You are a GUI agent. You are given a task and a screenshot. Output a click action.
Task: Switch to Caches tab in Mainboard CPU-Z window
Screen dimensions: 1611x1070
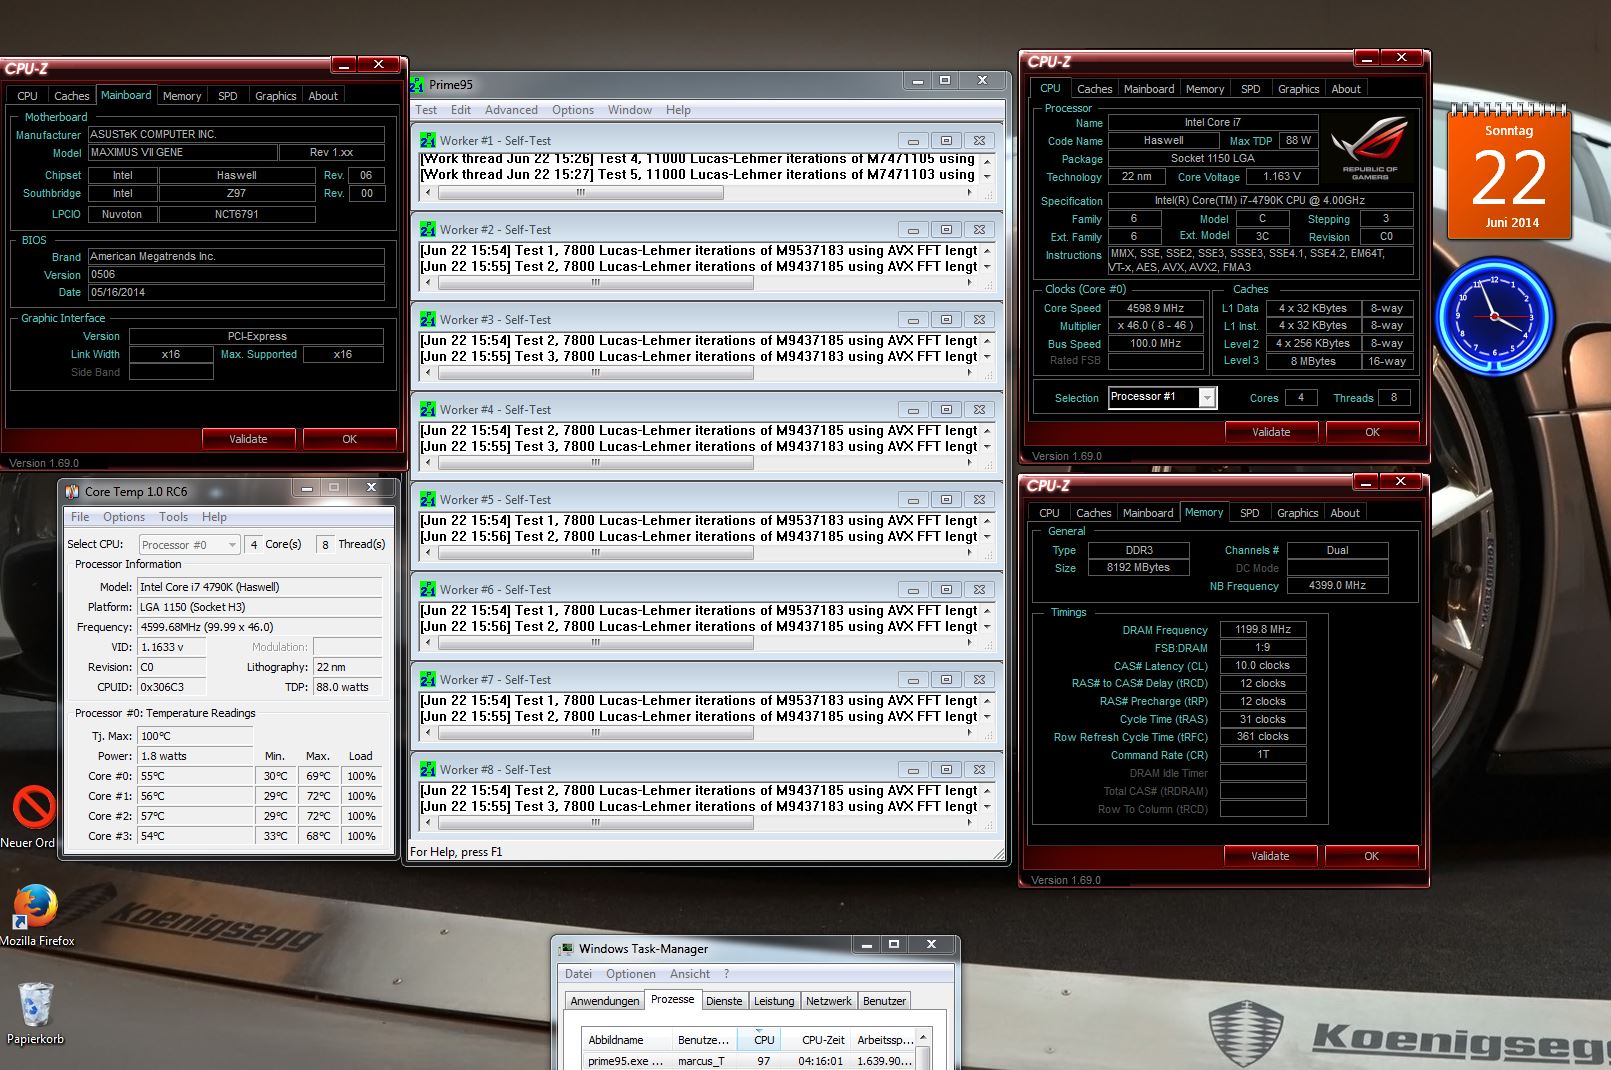coord(71,96)
